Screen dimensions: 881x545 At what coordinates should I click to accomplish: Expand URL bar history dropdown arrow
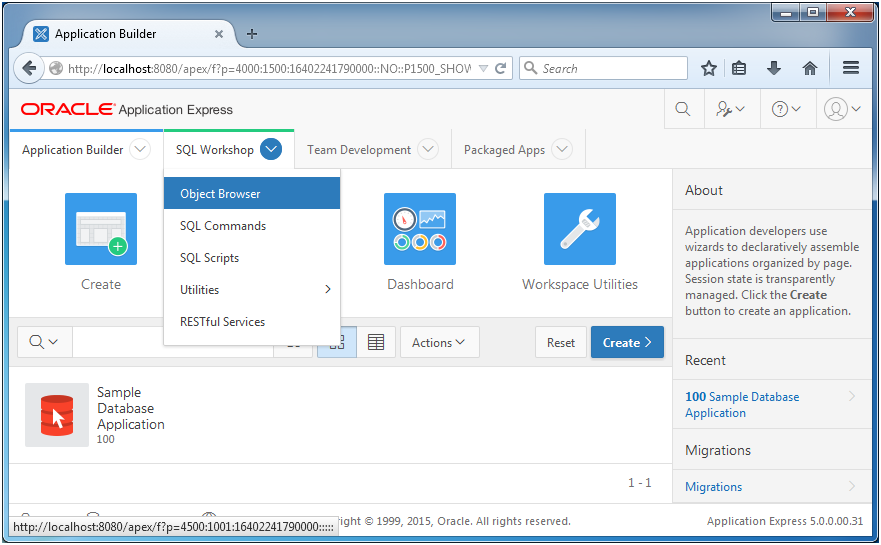pos(483,69)
